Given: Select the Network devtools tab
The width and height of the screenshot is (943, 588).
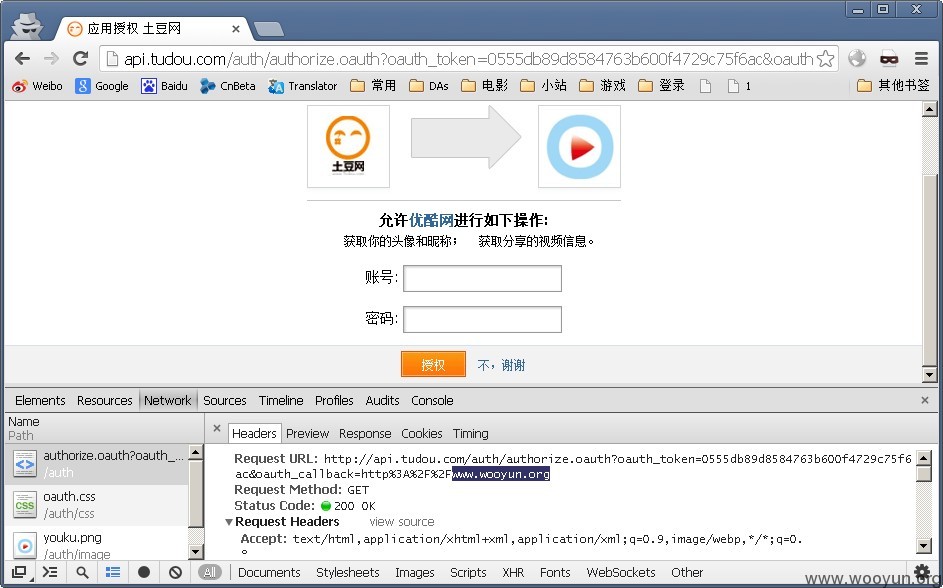Looking at the screenshot, I should pyautogui.click(x=168, y=400).
